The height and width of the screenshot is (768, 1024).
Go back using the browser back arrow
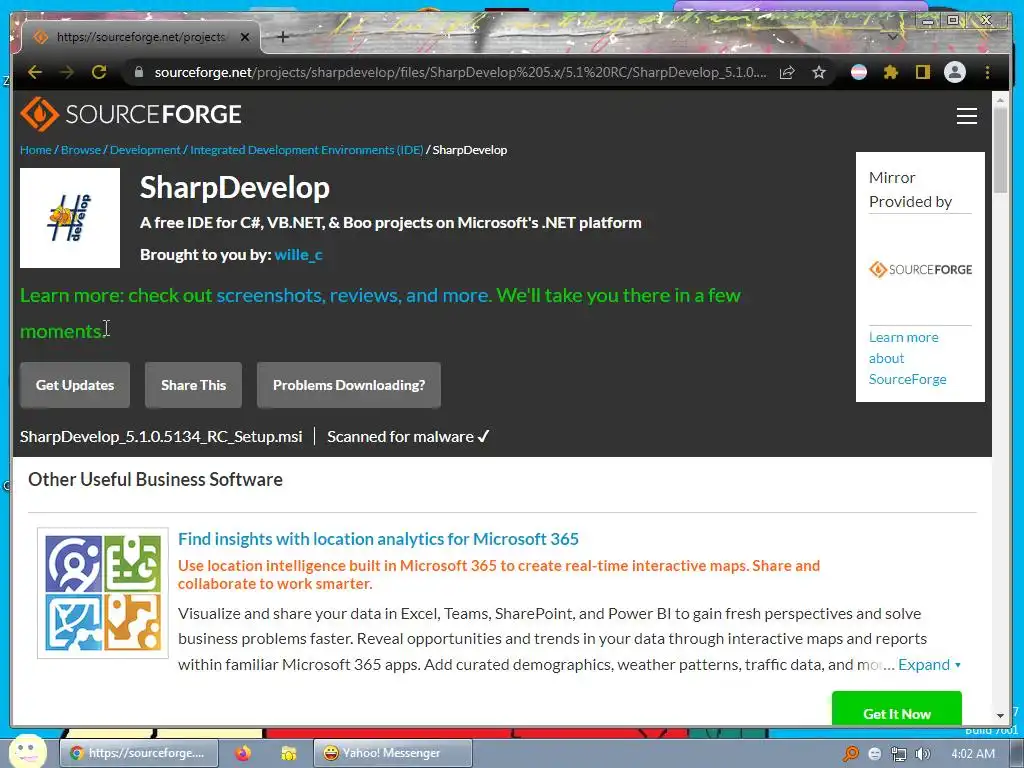tap(35, 72)
